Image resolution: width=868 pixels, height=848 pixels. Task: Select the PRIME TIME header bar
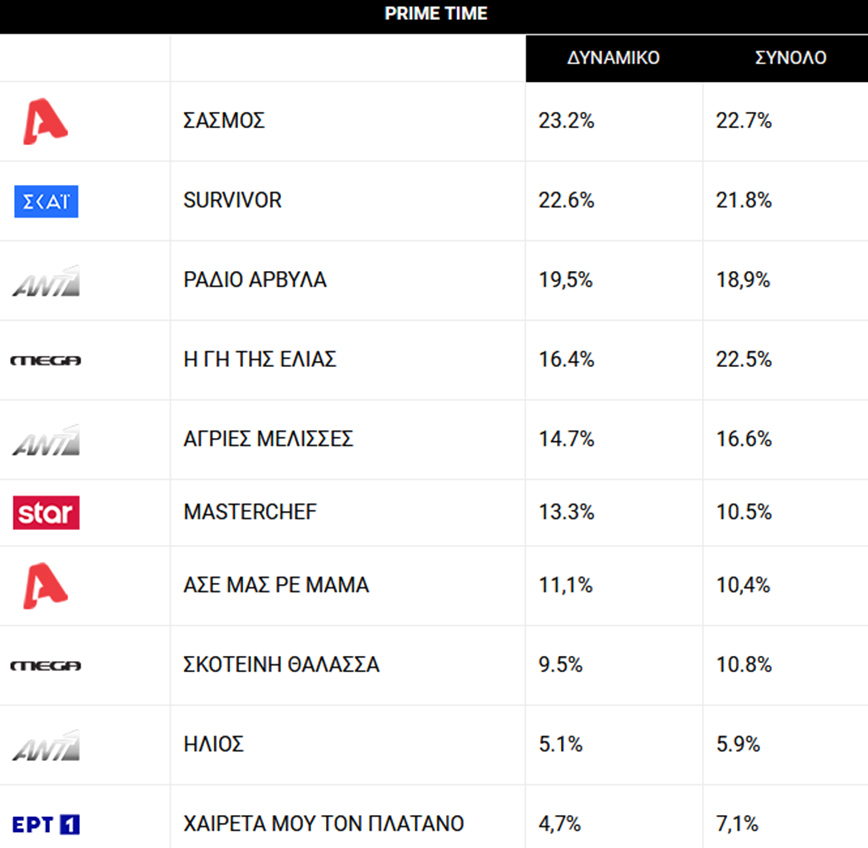click(x=434, y=15)
